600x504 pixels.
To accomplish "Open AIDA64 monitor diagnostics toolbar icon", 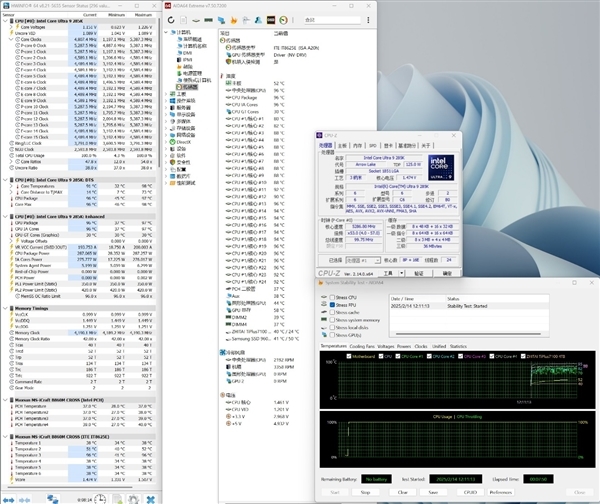I will [221, 20].
